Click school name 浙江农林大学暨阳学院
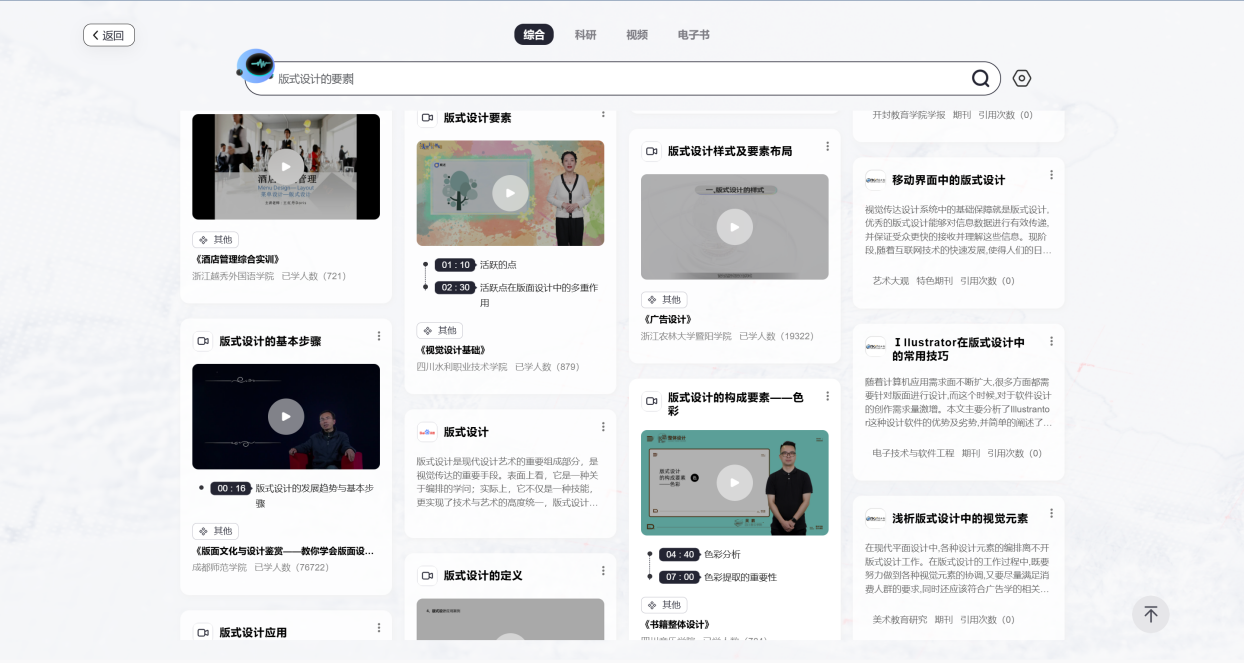Screen dimensions: 1244x663 (x=686, y=336)
